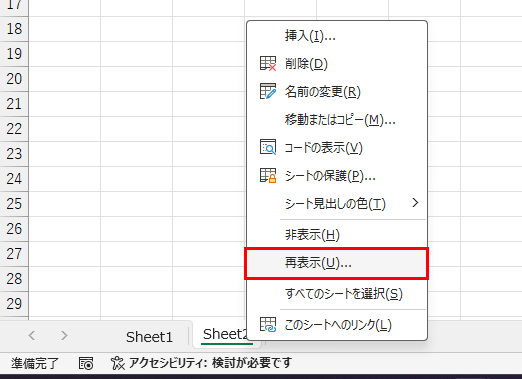Click the next sheet navigation arrow
This screenshot has height=379, width=522.
(64, 335)
